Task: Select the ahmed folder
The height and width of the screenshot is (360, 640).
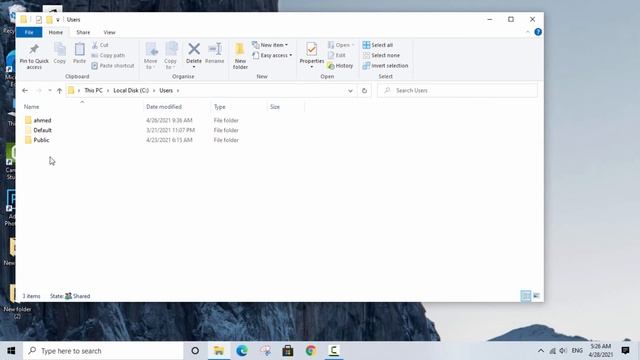Action: (42, 120)
